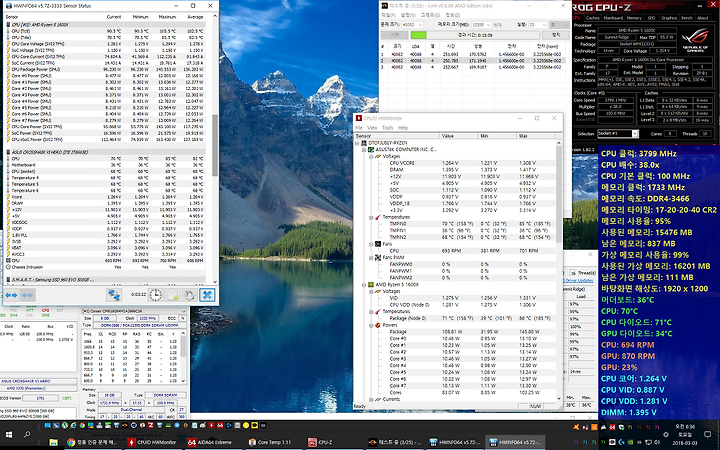The width and height of the screenshot is (720, 450).
Task: Click ROG logo in CPU-Z window
Action: pyautogui.click(x=695, y=39)
